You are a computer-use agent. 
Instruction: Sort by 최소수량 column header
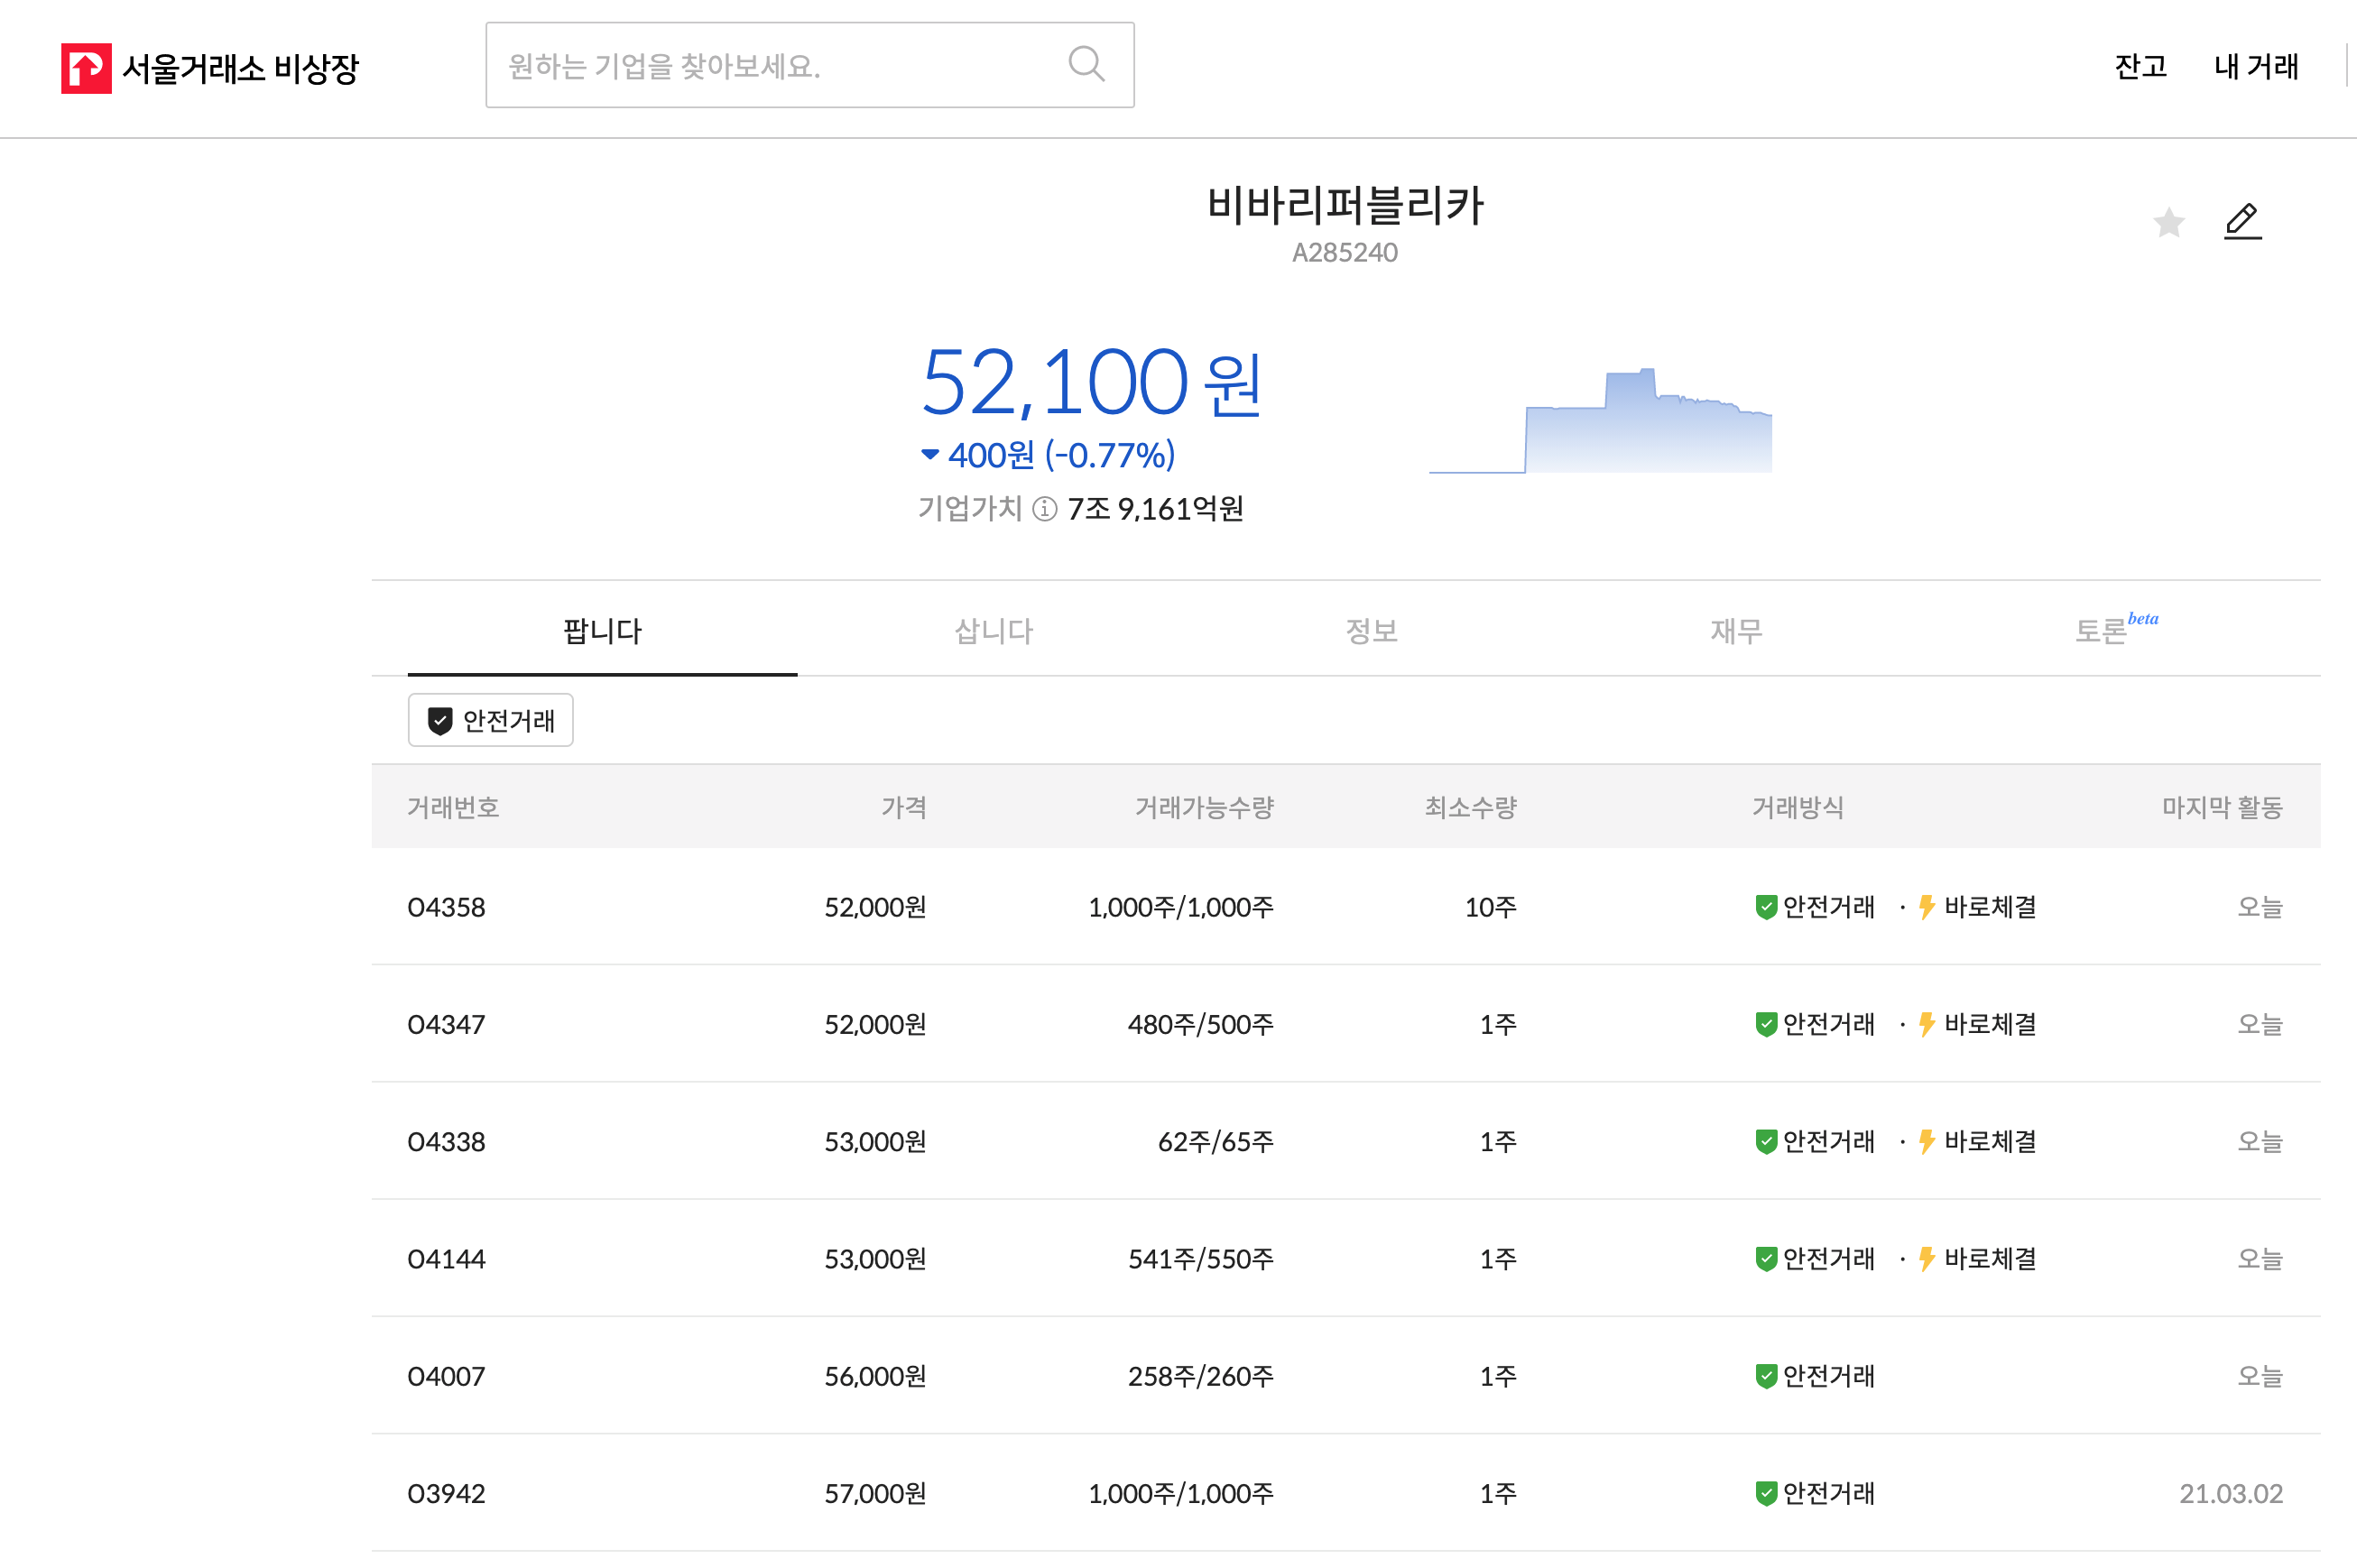(1470, 807)
